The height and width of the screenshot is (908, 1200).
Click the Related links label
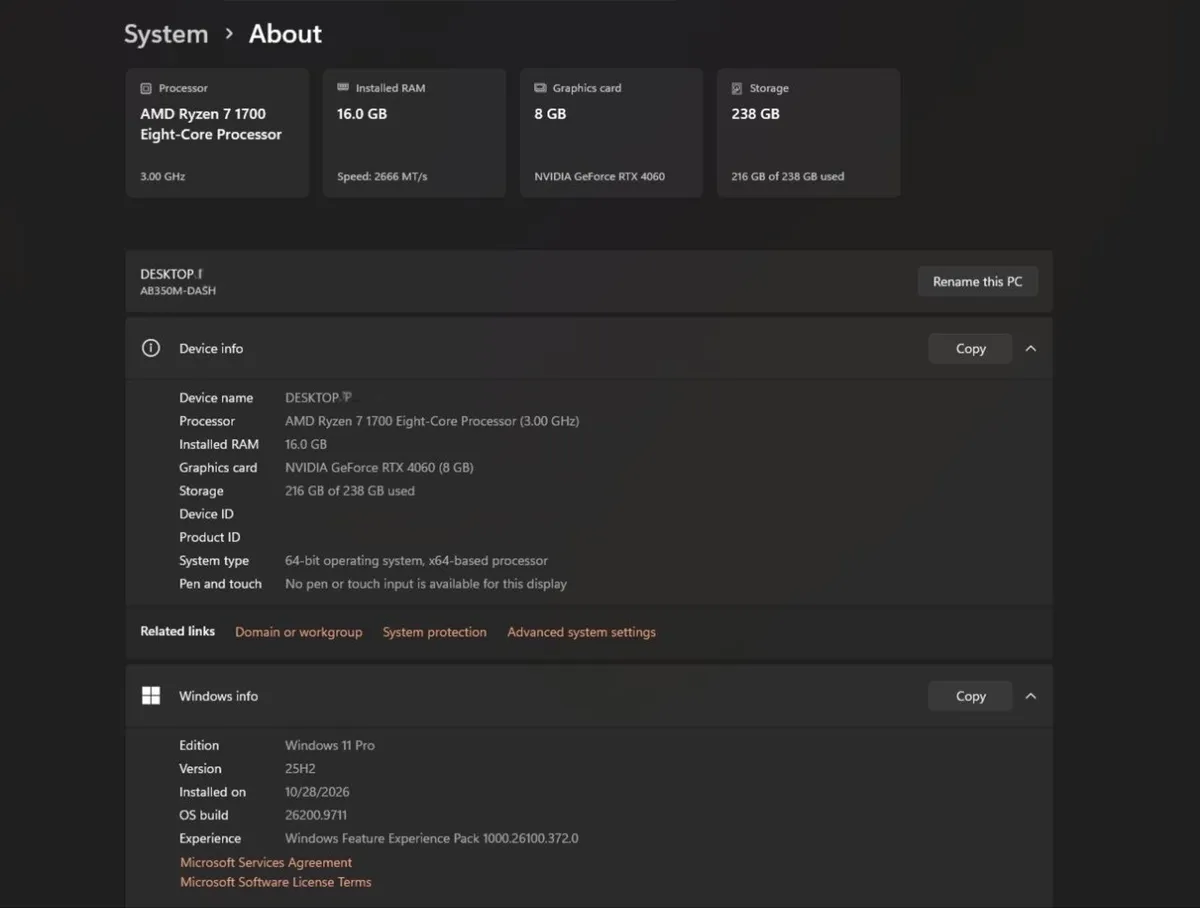[177, 631]
